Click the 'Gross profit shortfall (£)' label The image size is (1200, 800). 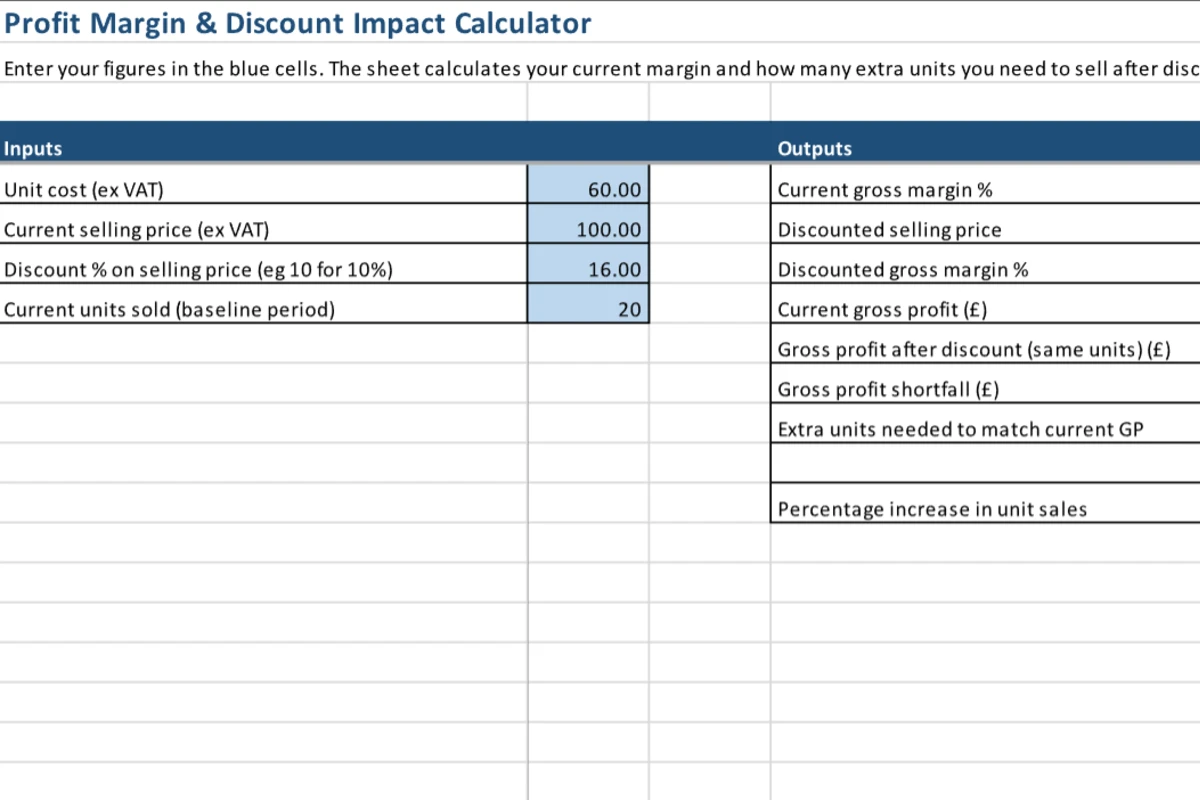point(888,390)
